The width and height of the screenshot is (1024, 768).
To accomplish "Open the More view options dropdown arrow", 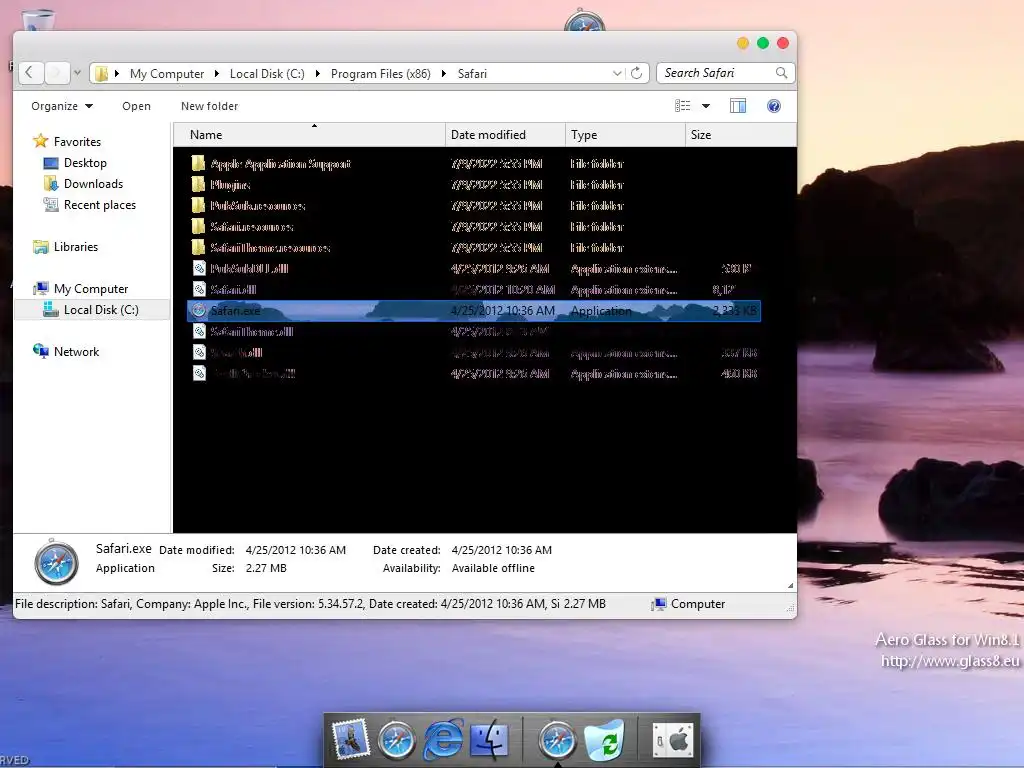I will pyautogui.click(x=706, y=106).
